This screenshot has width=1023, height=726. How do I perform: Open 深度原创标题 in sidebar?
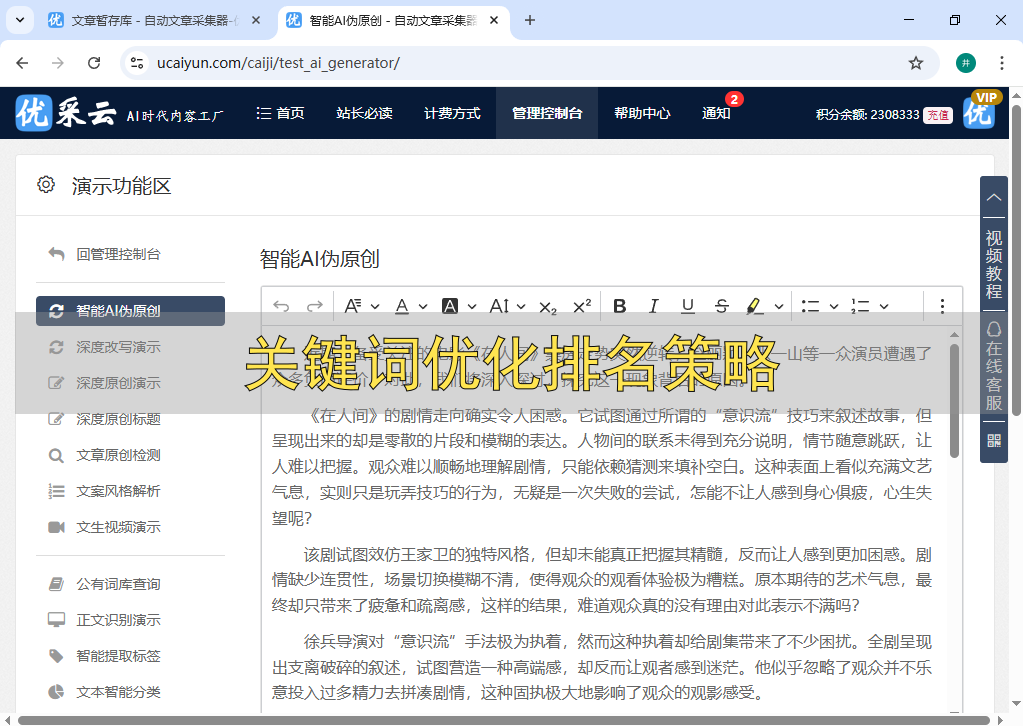117,419
